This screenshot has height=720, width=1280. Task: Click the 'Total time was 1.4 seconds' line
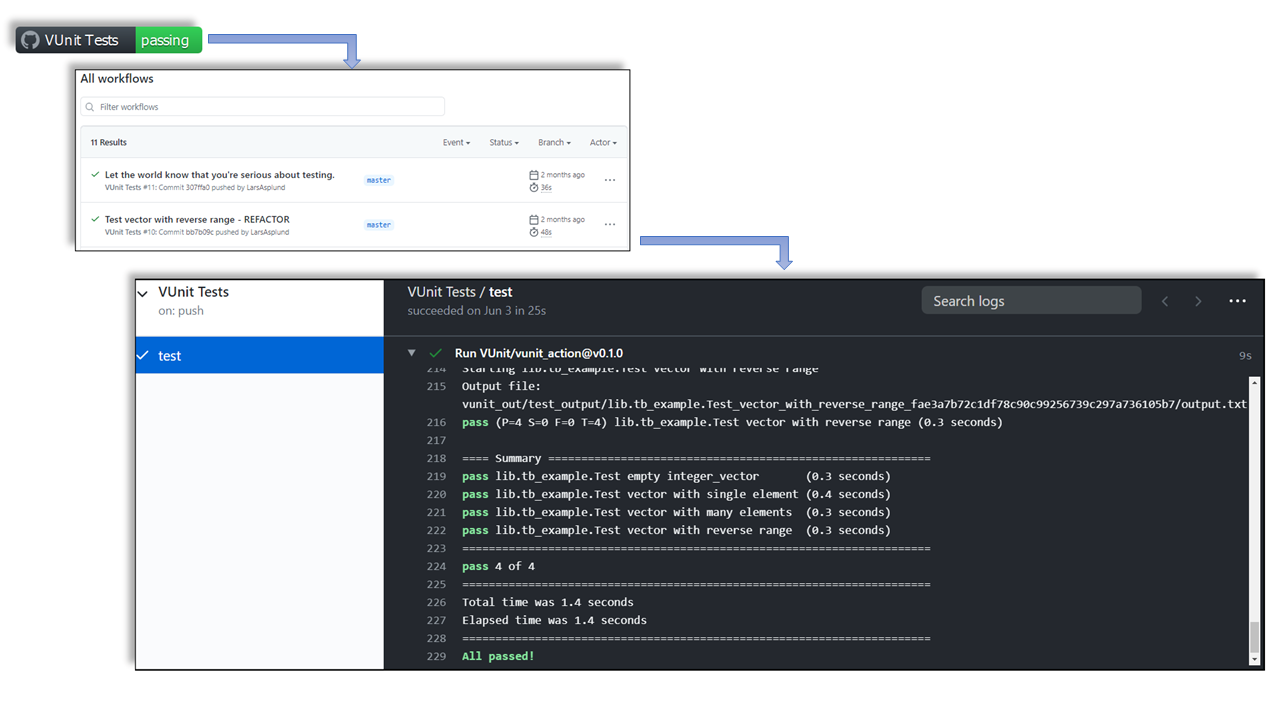click(548, 603)
